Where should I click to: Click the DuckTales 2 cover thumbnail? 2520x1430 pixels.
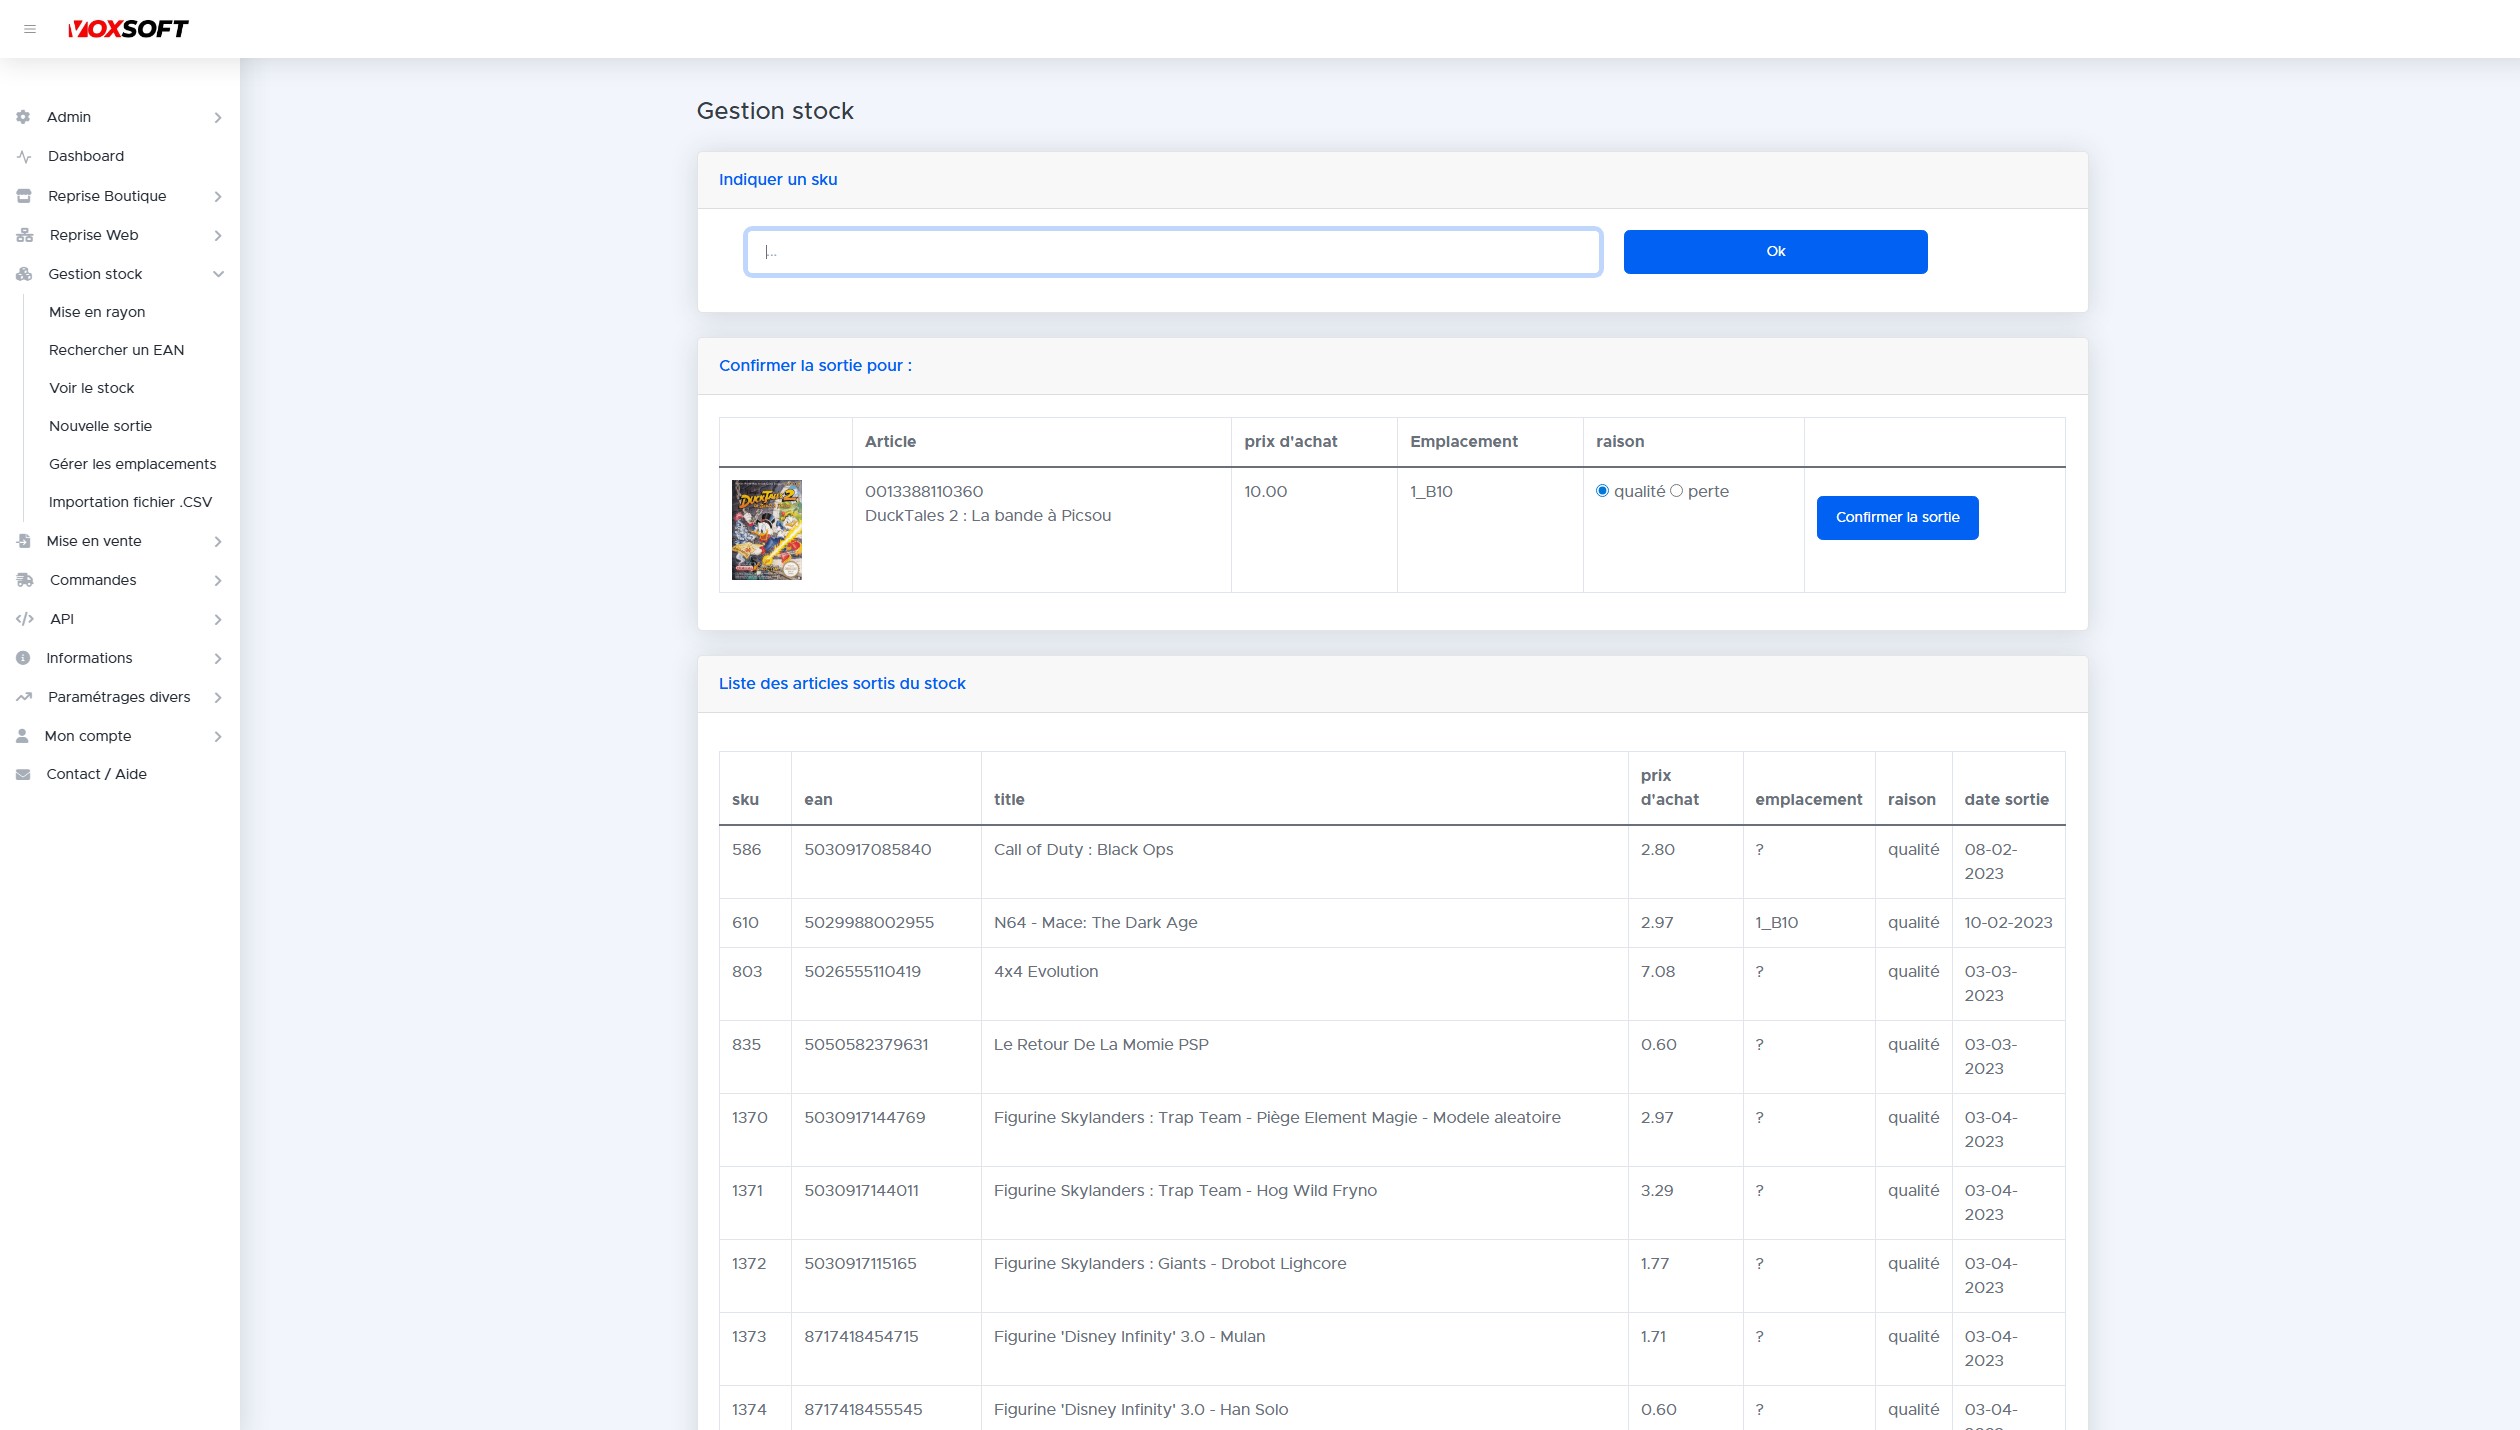click(766, 530)
